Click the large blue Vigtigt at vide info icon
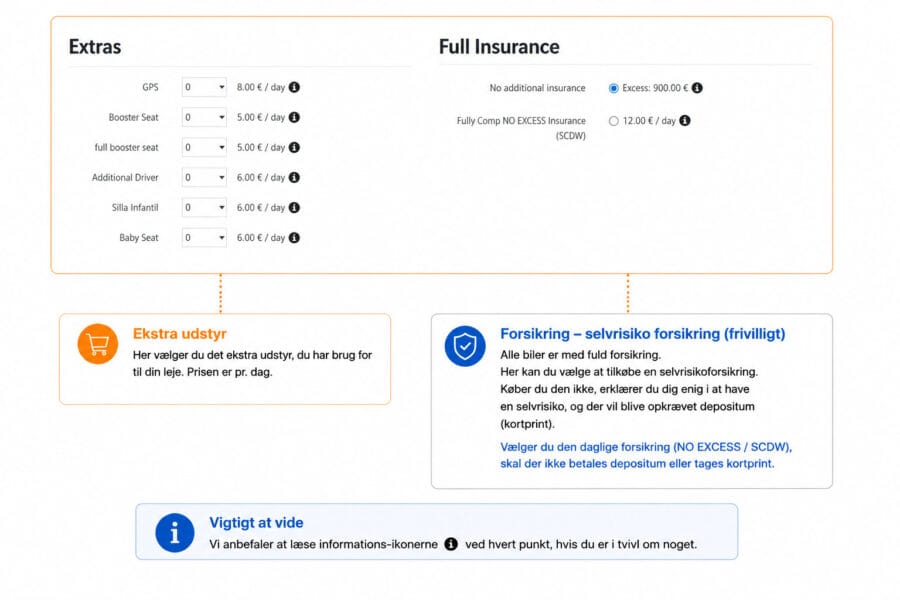The width and height of the screenshot is (900, 600). (x=174, y=533)
